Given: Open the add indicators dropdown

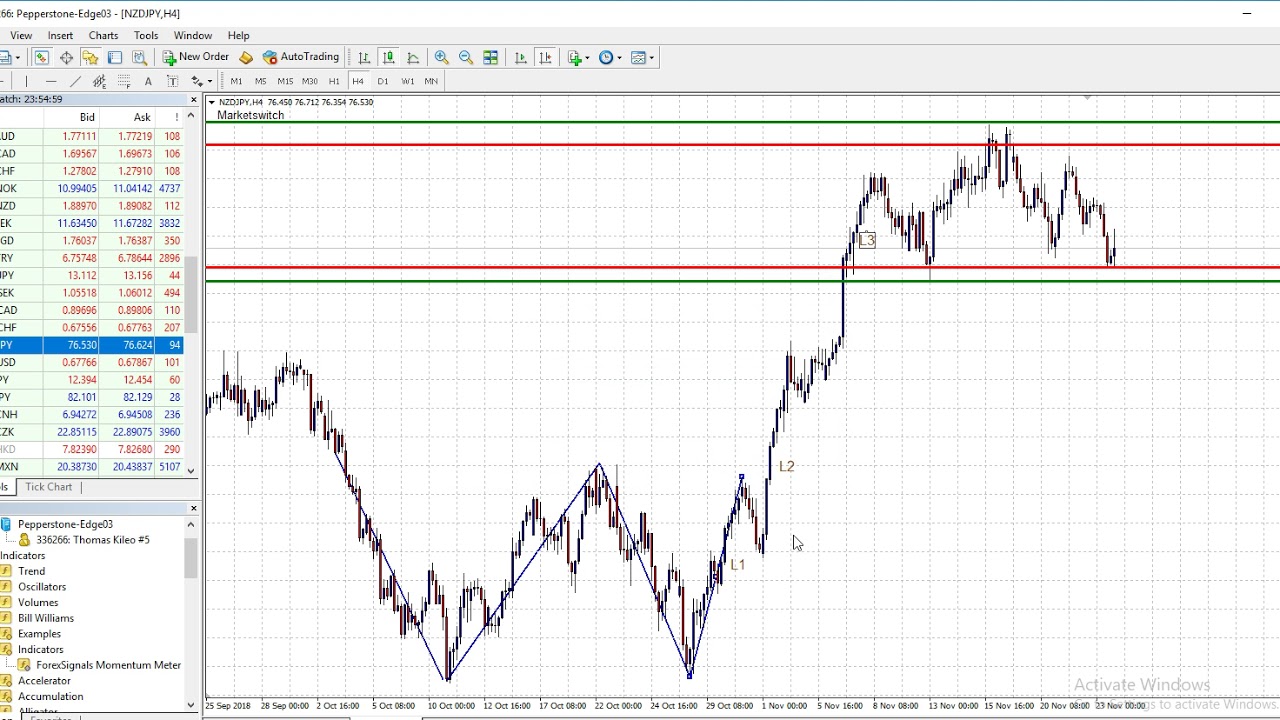Looking at the screenshot, I should click(x=578, y=57).
